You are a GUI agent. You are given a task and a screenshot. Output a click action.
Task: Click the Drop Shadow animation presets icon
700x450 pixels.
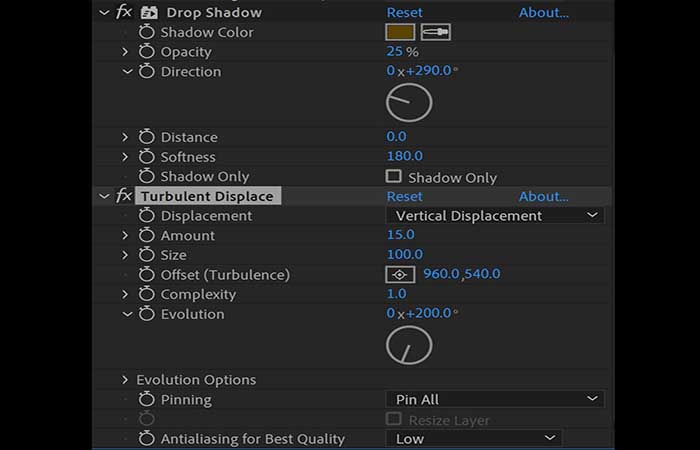pyautogui.click(x=149, y=13)
